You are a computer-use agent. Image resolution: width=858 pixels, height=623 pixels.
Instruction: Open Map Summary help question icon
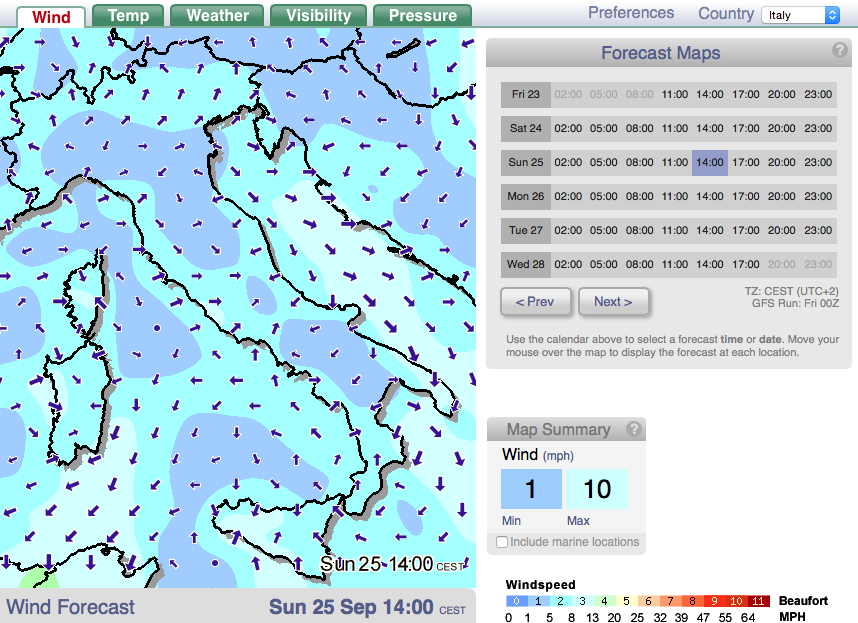(634, 428)
